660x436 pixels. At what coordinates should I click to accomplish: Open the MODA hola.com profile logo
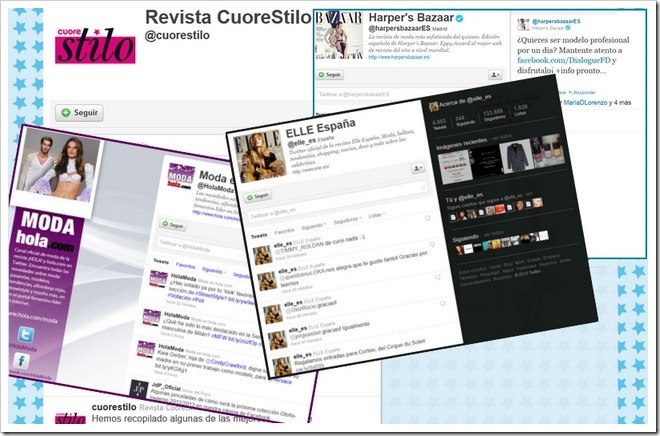click(x=181, y=176)
